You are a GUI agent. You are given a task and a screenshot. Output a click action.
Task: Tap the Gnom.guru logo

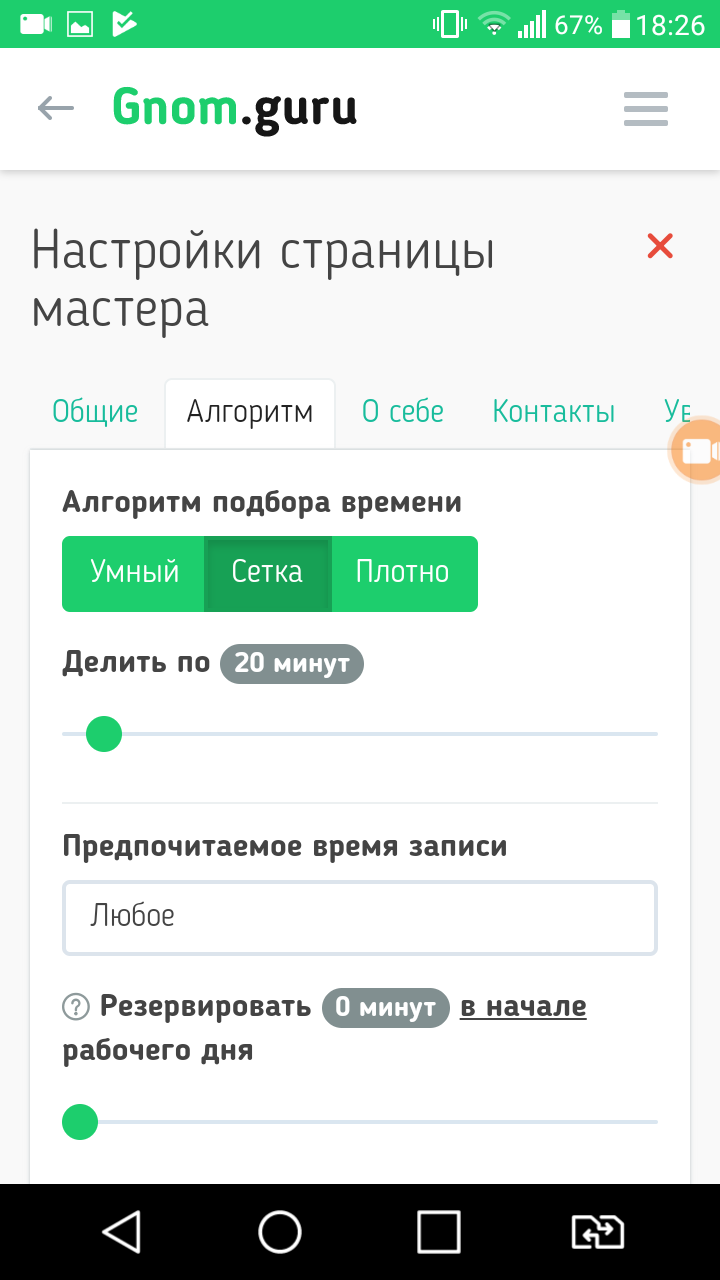[x=234, y=108]
